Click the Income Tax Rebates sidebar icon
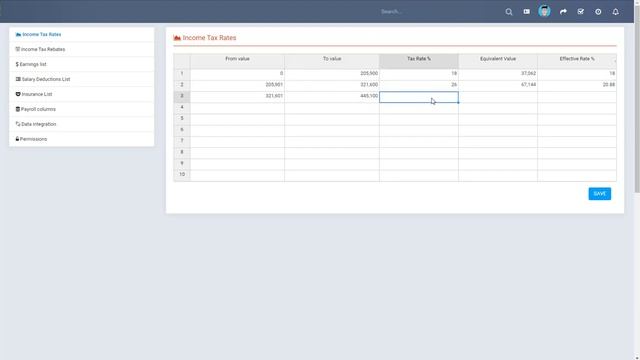The image size is (640, 360). (x=18, y=49)
